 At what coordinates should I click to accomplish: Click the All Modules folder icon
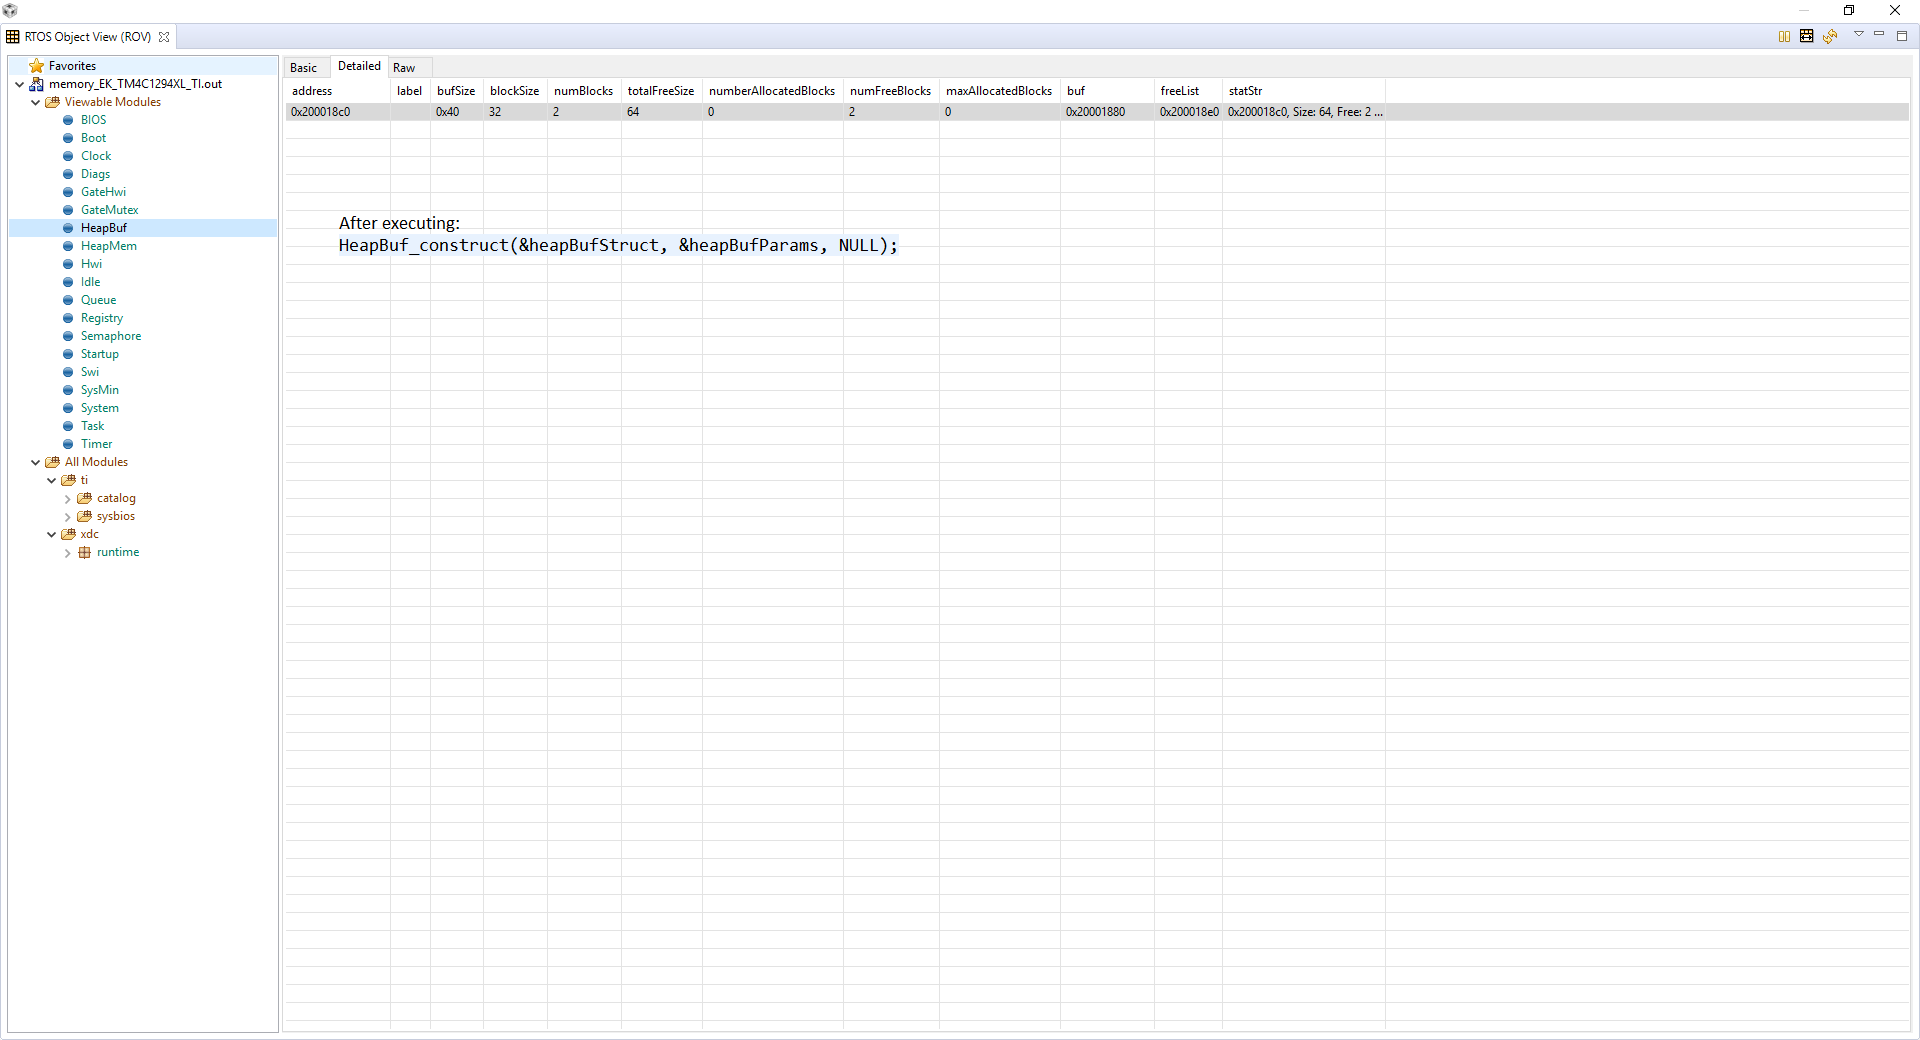point(53,462)
